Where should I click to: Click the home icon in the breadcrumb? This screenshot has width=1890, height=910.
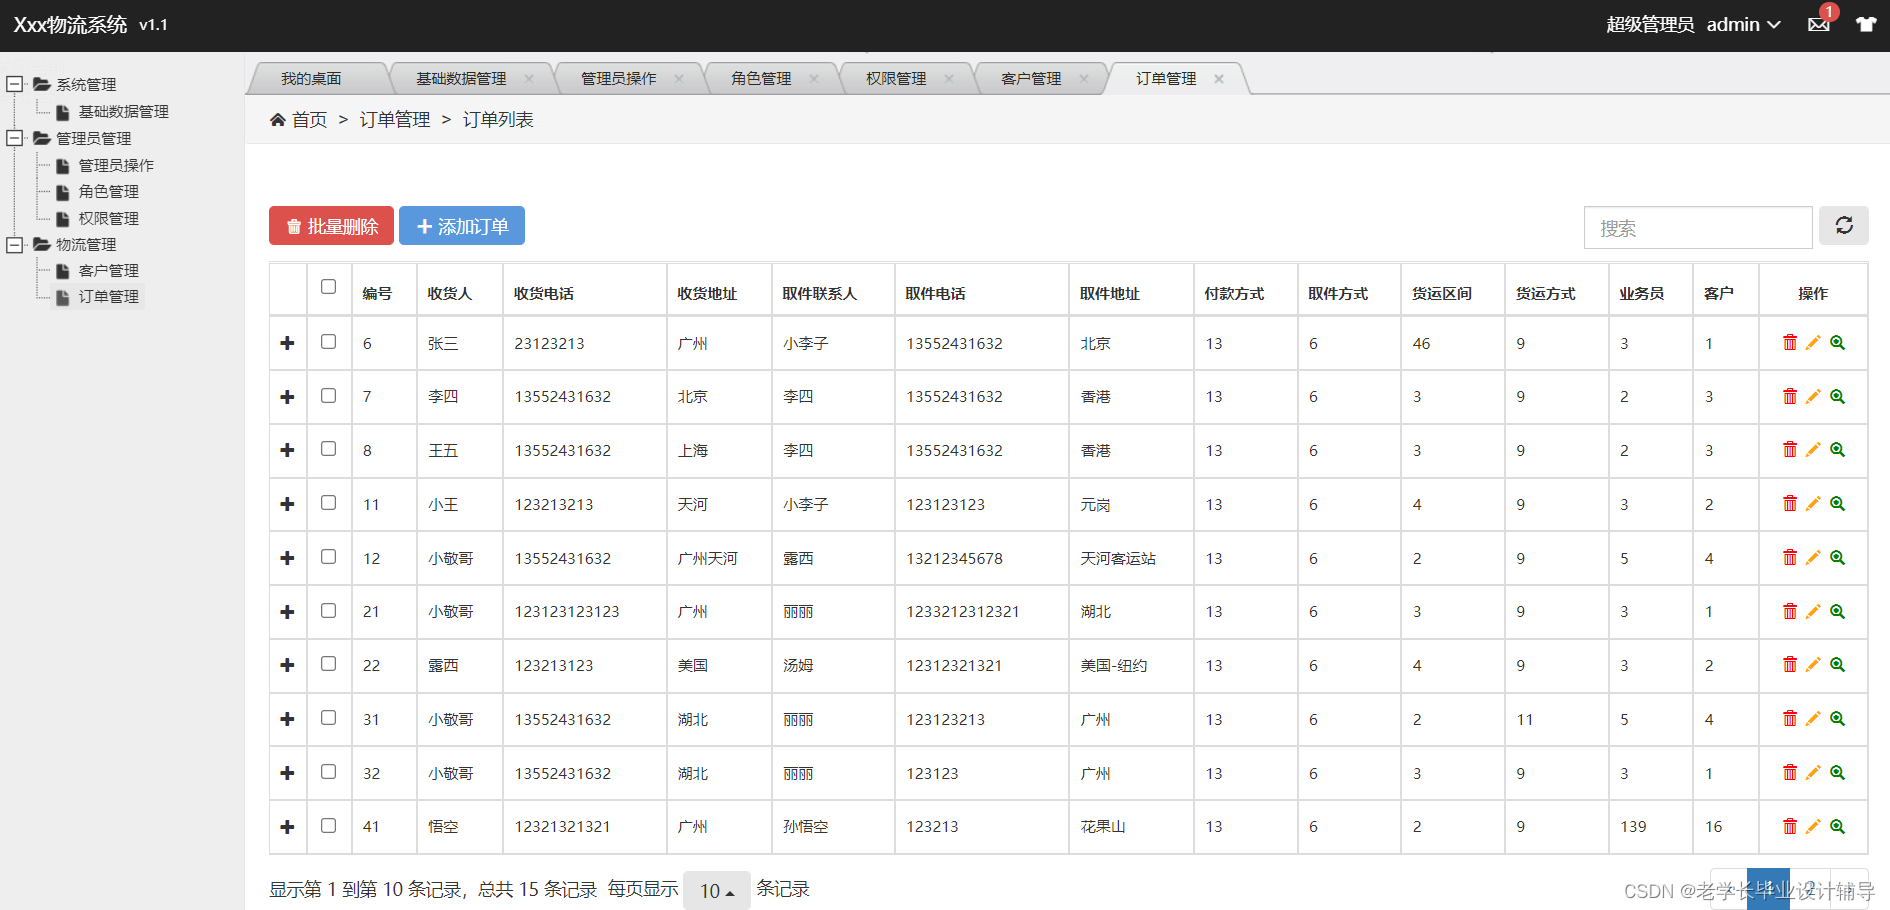278,119
